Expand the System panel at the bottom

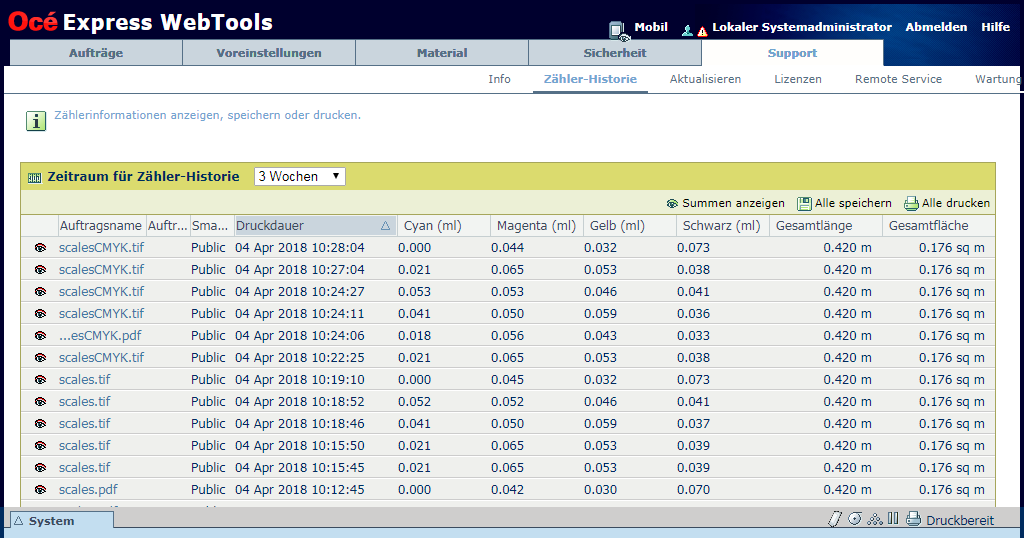(62, 520)
